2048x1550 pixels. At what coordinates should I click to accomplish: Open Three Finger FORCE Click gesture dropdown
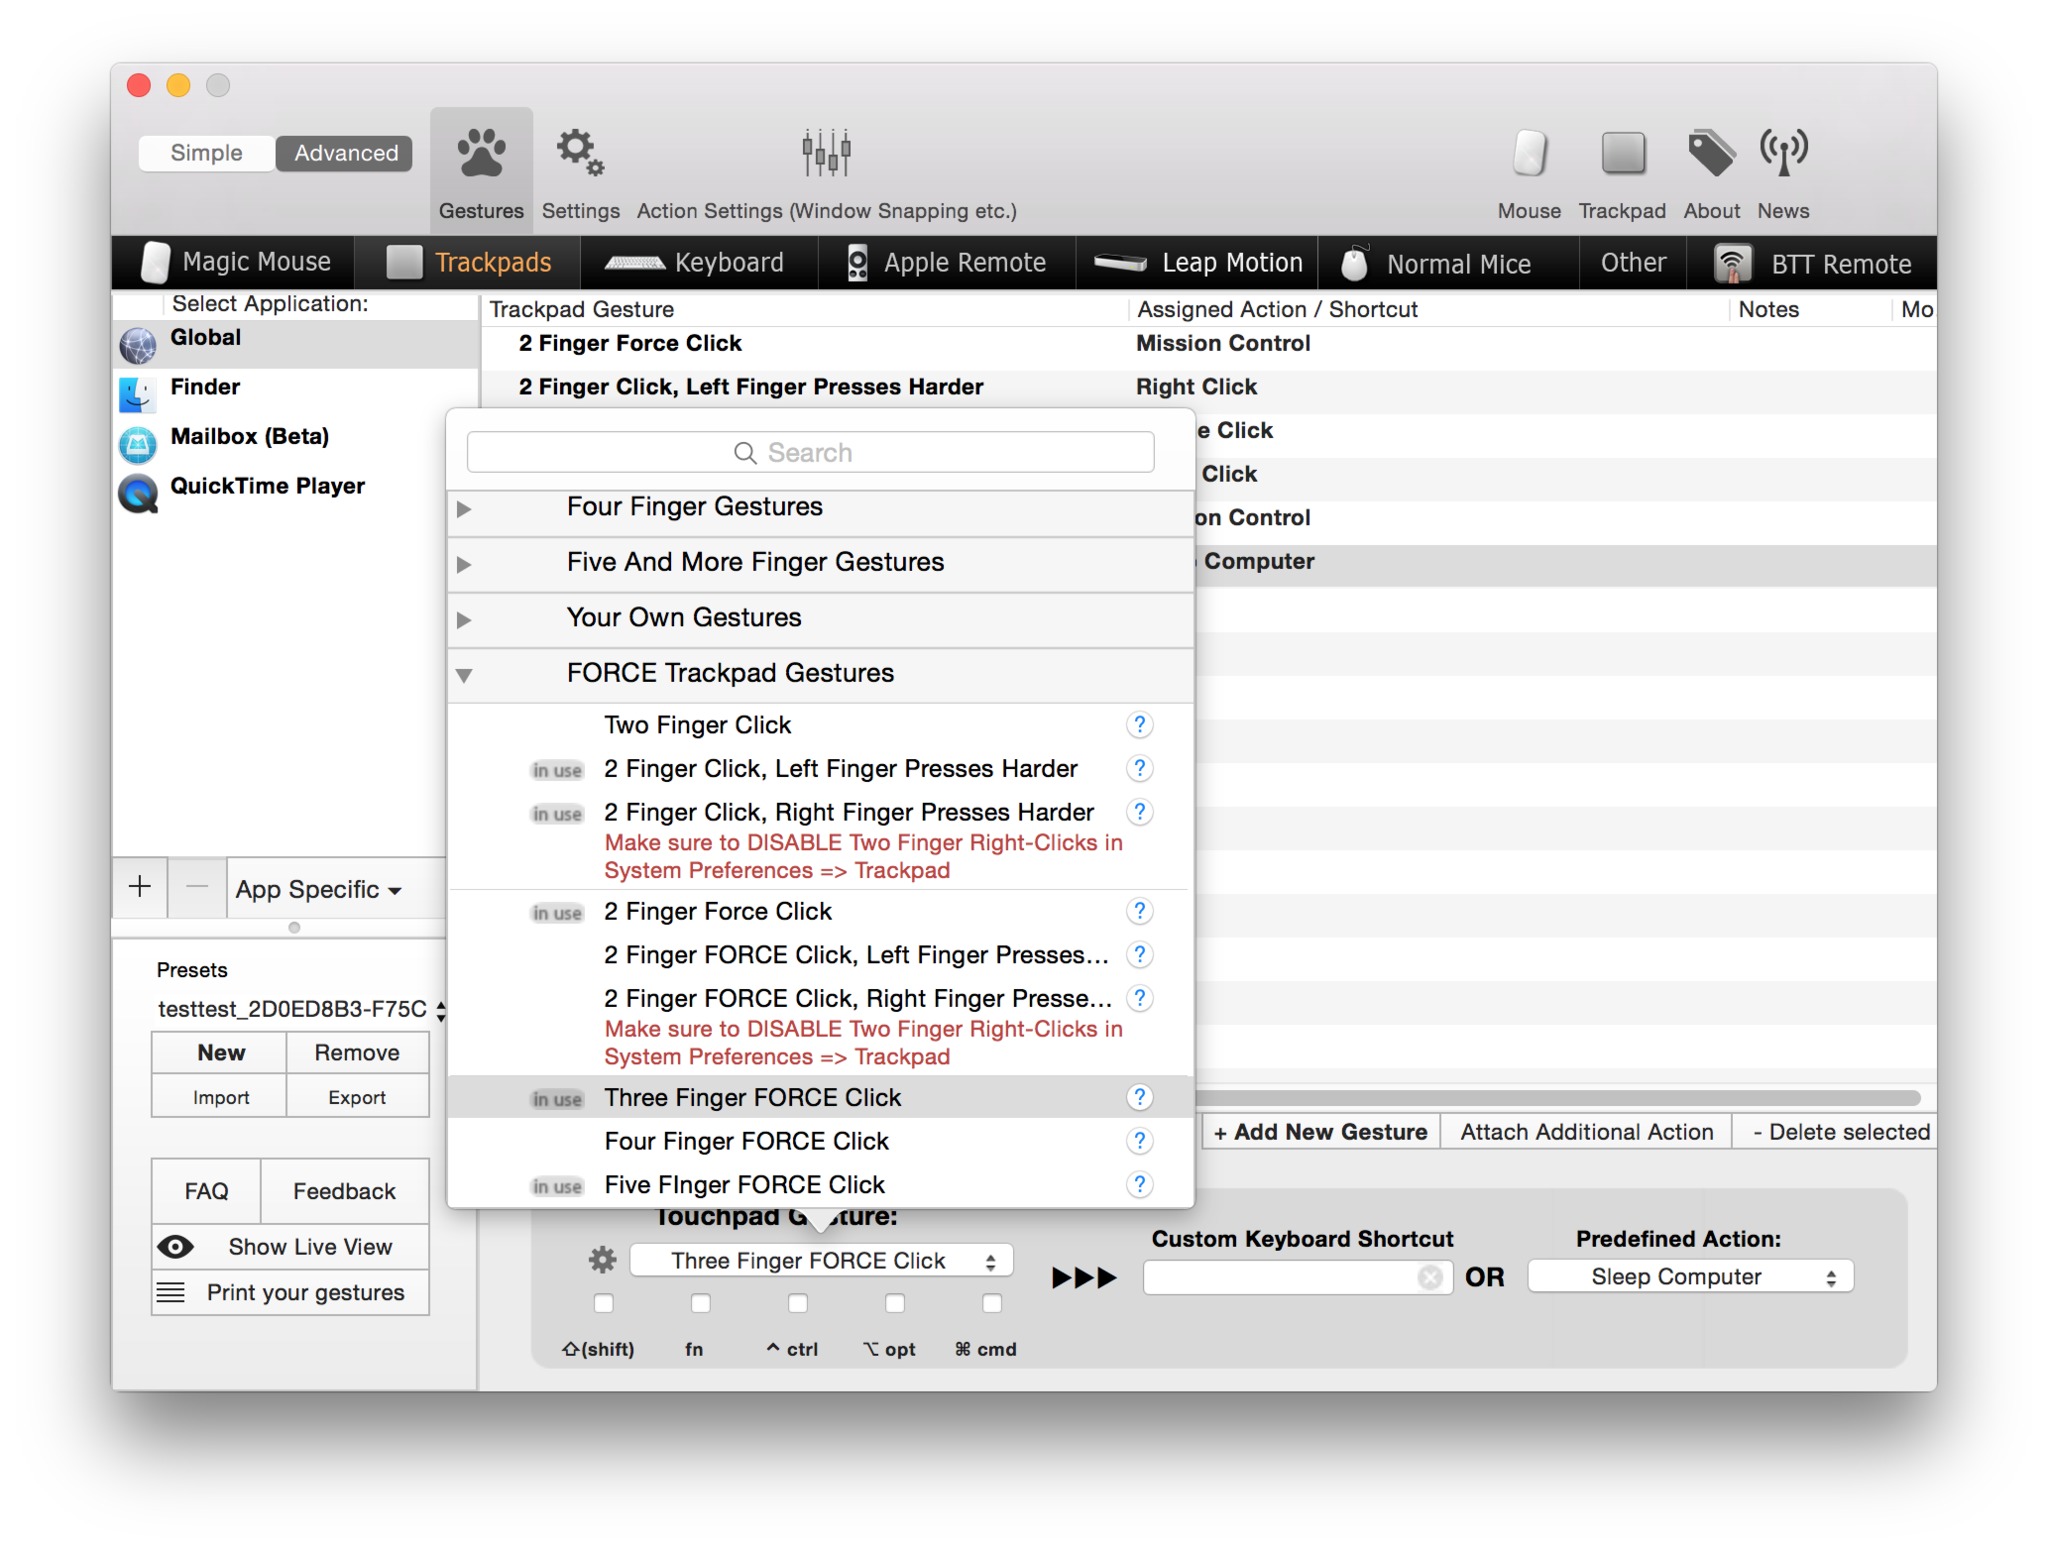tap(821, 1261)
